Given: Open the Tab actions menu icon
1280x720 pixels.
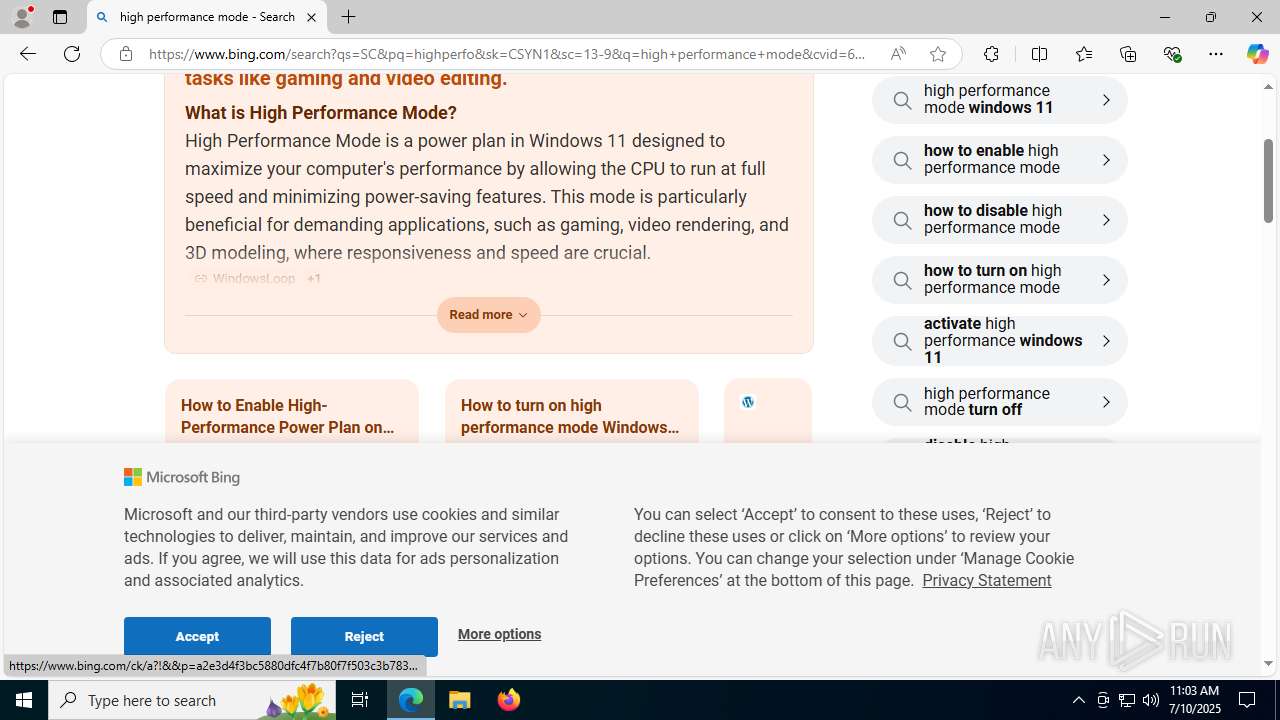Looking at the screenshot, I should (60, 17).
